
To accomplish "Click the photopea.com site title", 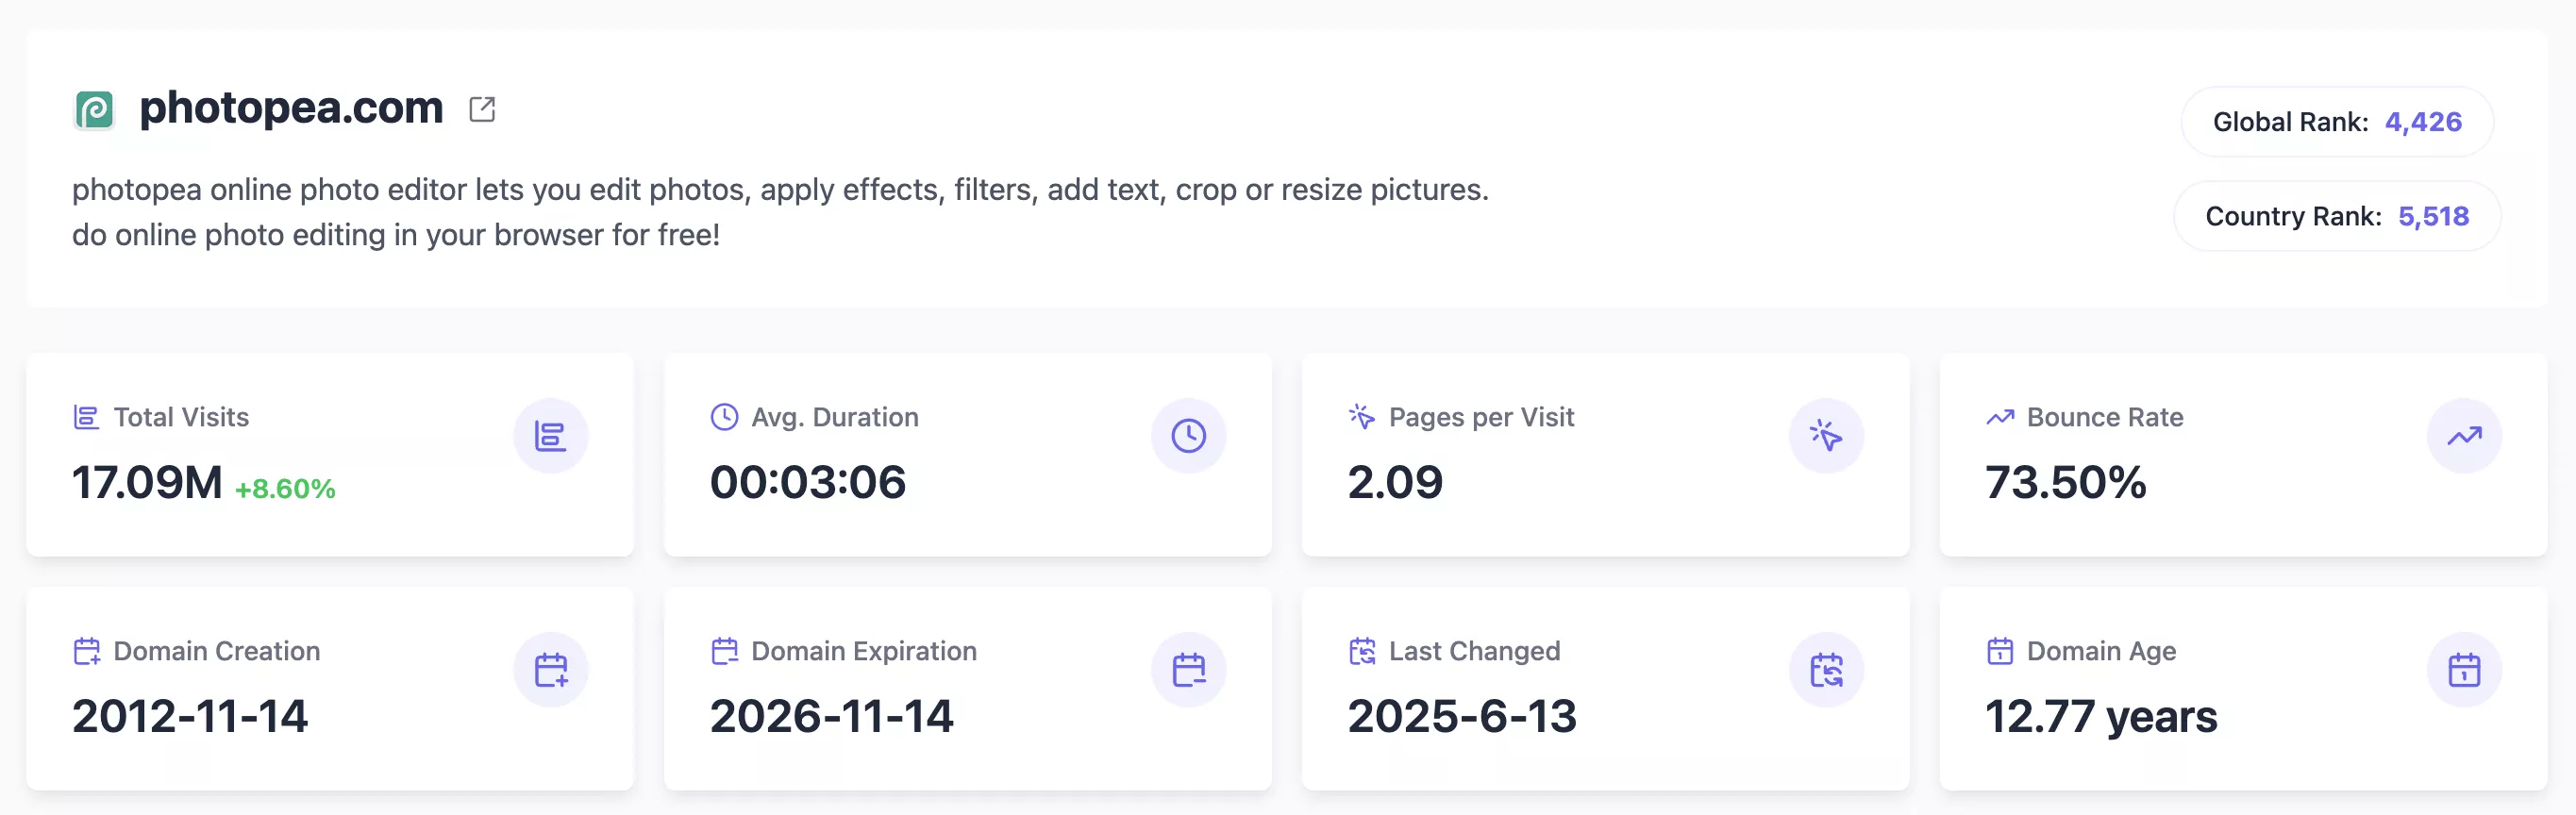I will (291, 107).
